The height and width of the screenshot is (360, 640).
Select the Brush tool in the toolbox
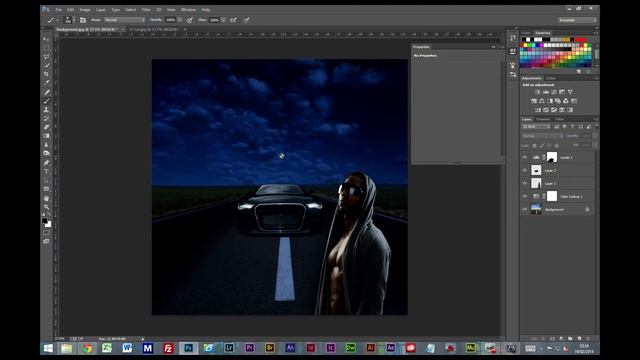coord(46,101)
